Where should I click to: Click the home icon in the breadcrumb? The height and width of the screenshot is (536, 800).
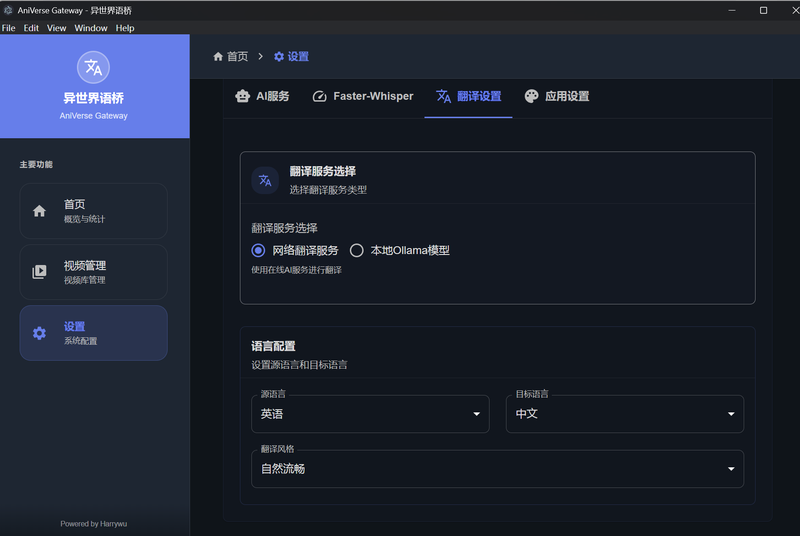click(x=218, y=56)
